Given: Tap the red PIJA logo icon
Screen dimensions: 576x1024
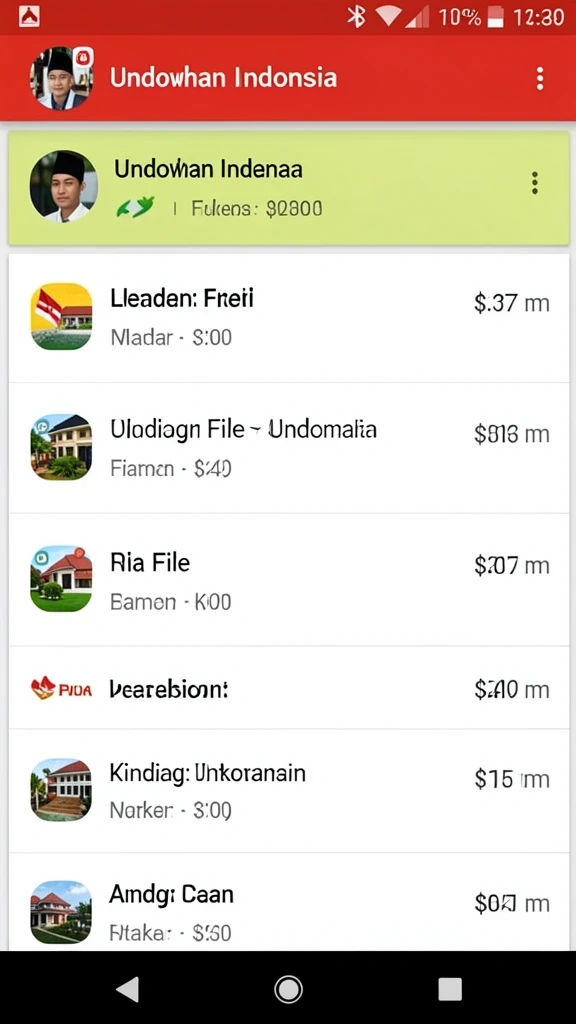Looking at the screenshot, I should click(61, 688).
